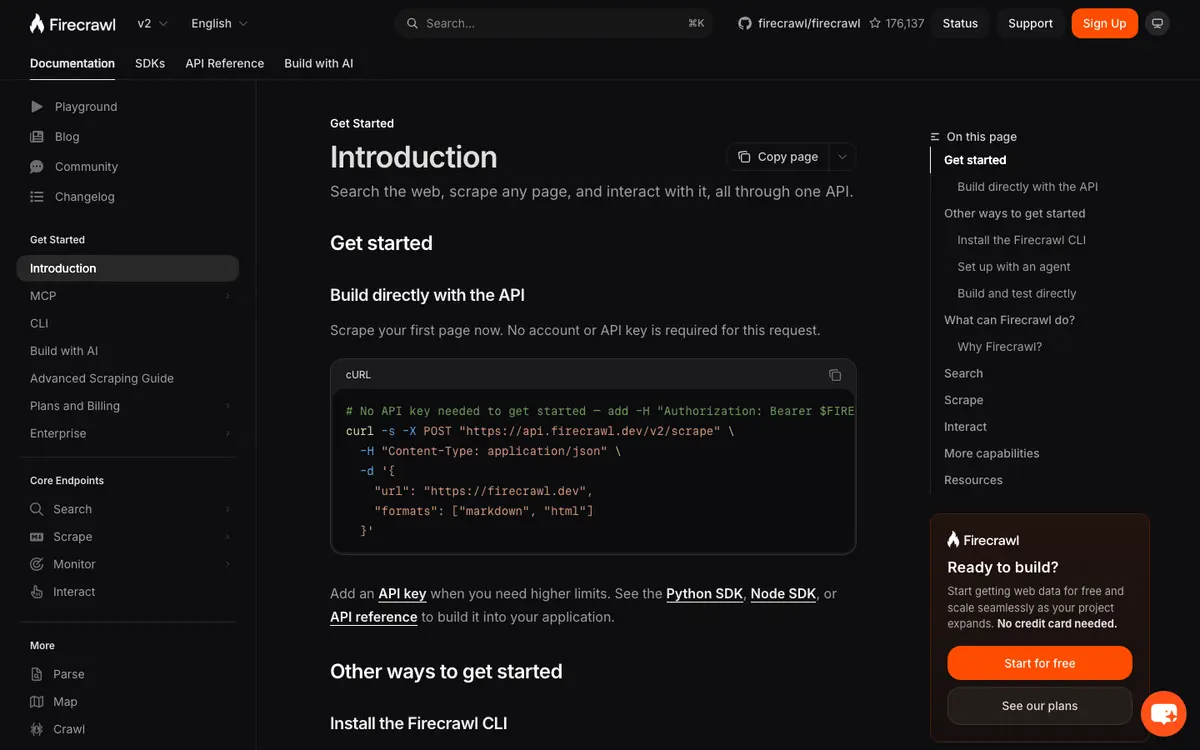Open the Build with AI tab
The height and width of the screenshot is (750, 1200).
click(x=318, y=63)
